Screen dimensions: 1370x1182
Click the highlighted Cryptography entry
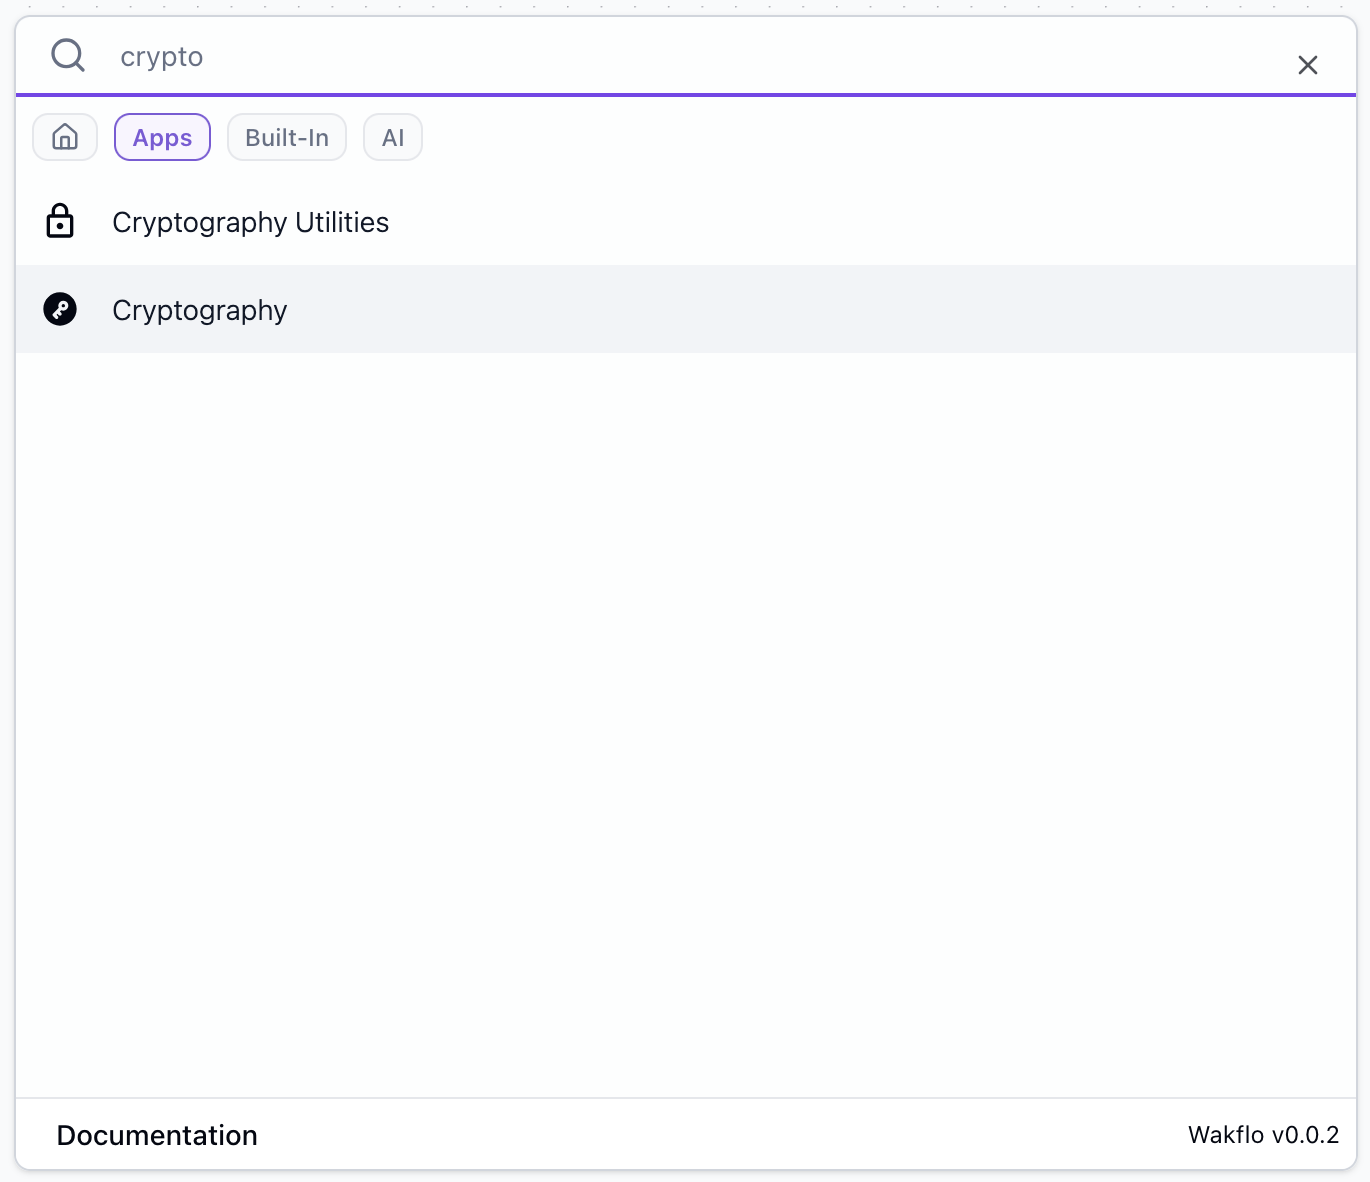tap(199, 310)
